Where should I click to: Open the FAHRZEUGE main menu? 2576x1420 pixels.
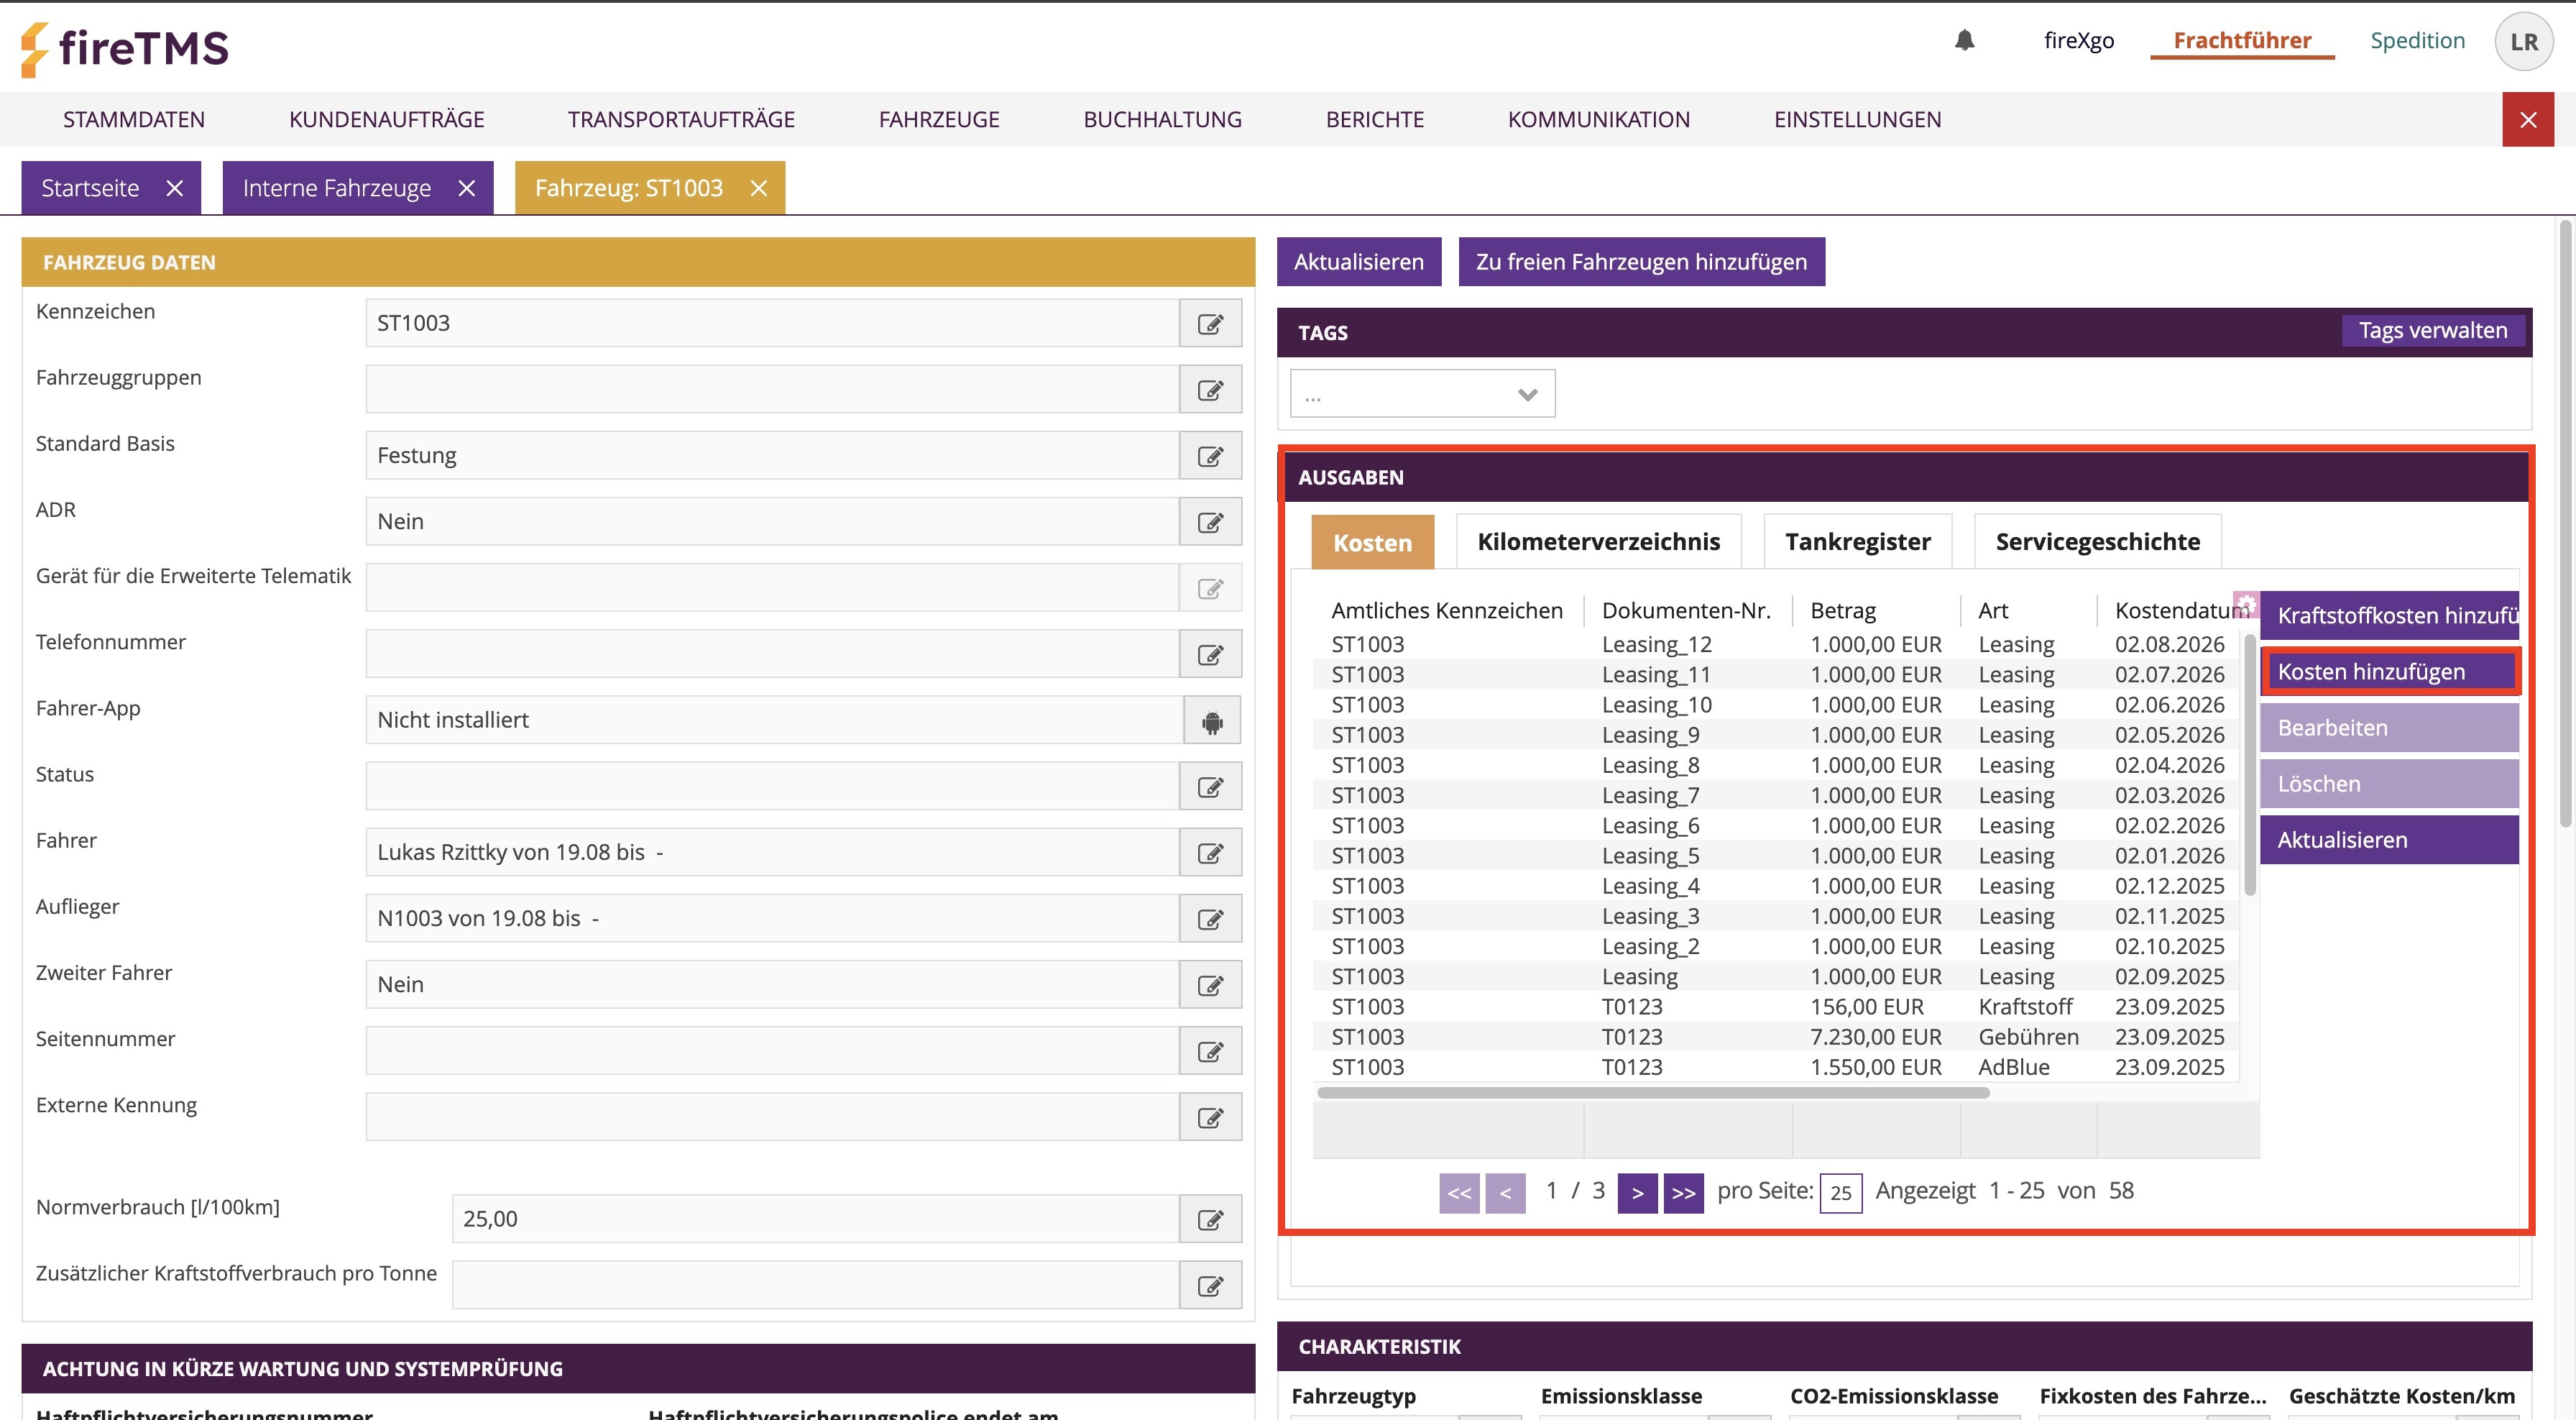[x=938, y=119]
